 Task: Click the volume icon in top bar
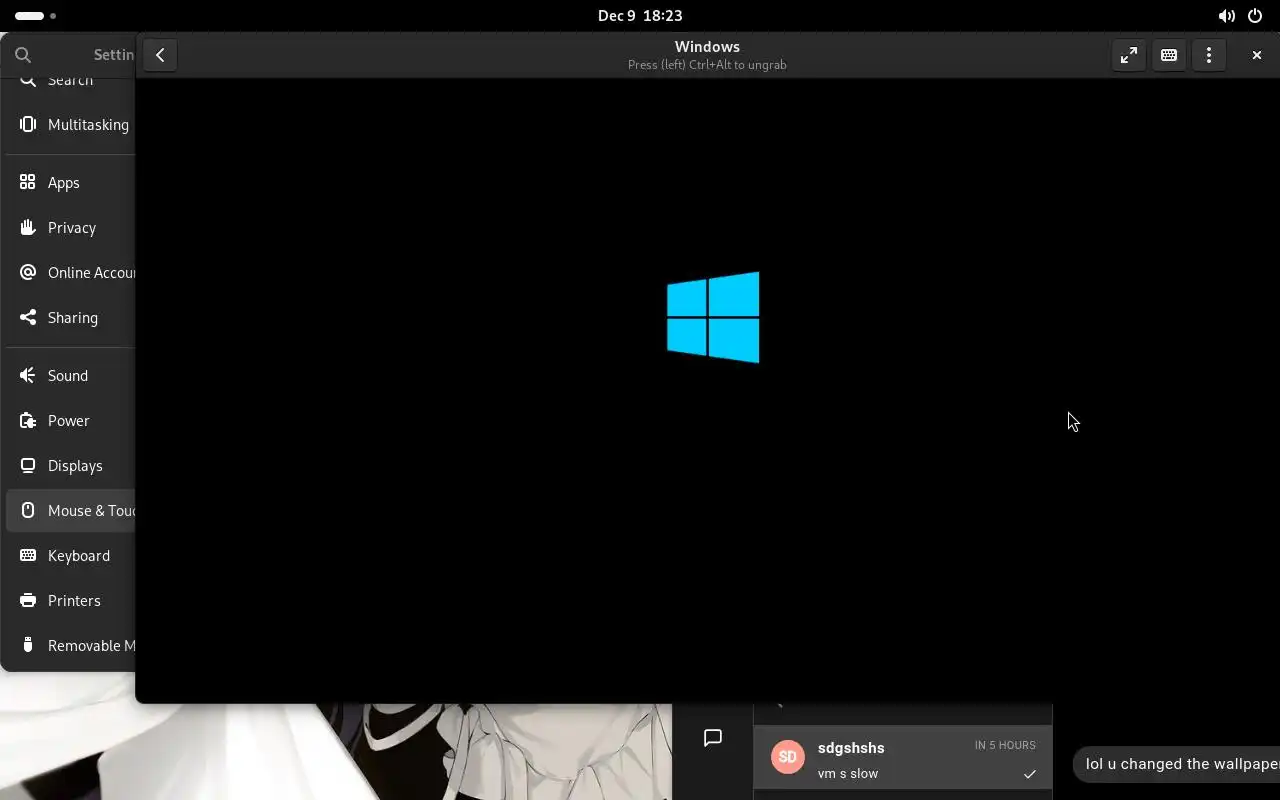(1226, 16)
